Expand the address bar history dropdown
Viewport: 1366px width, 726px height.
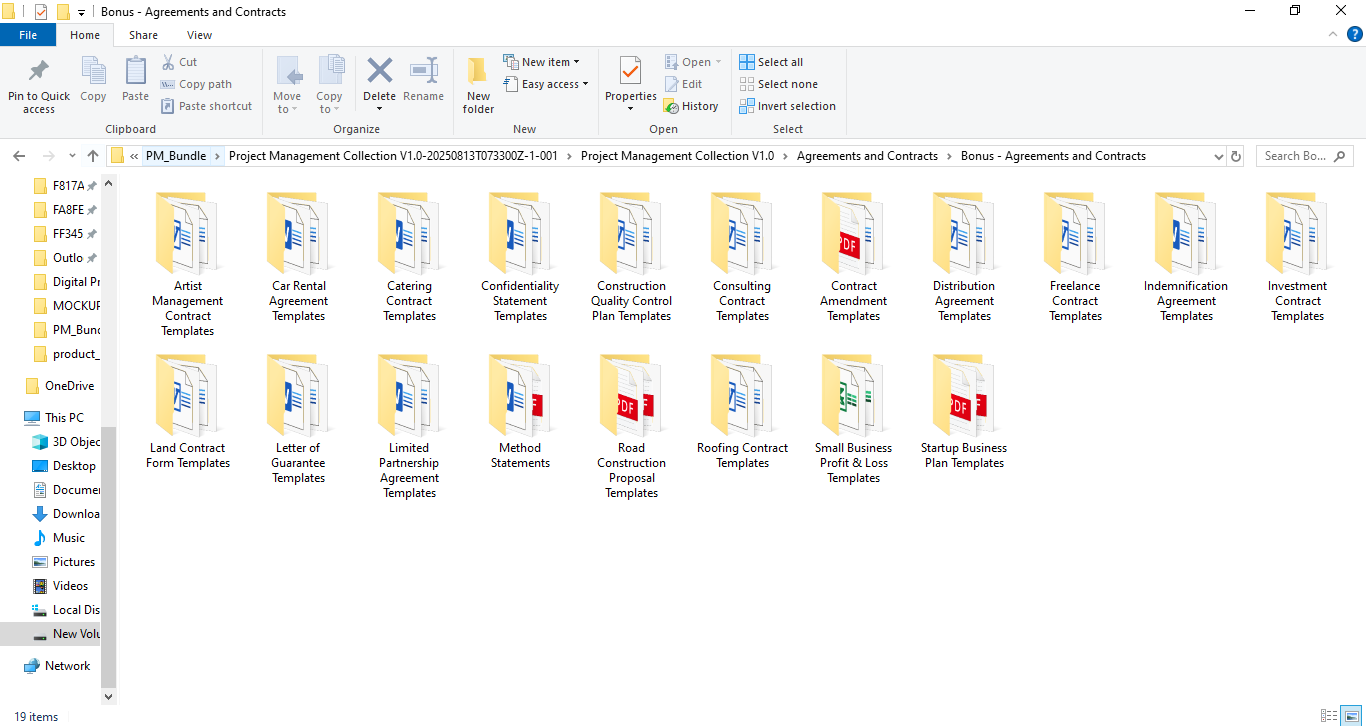1218,156
